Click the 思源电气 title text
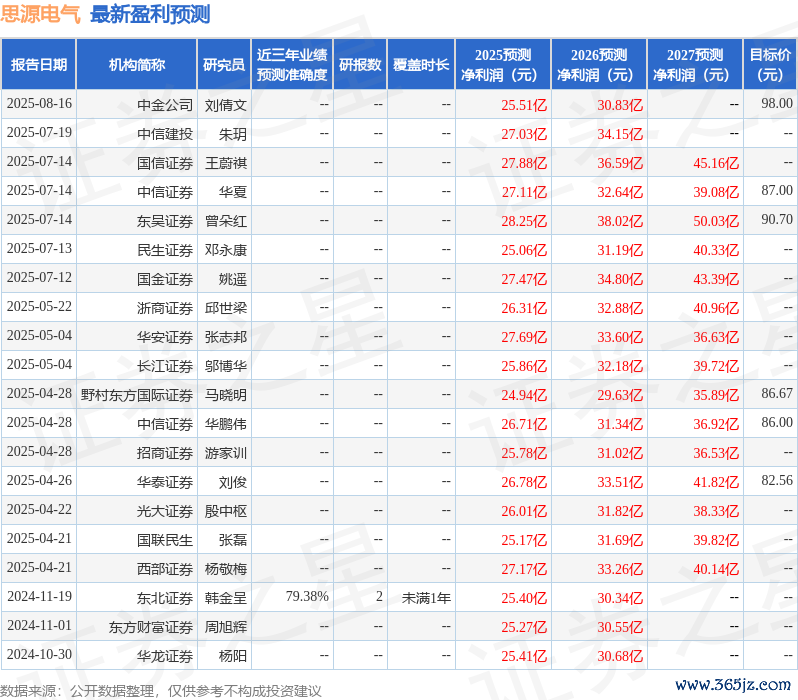The height and width of the screenshot is (700, 798). click(41, 14)
